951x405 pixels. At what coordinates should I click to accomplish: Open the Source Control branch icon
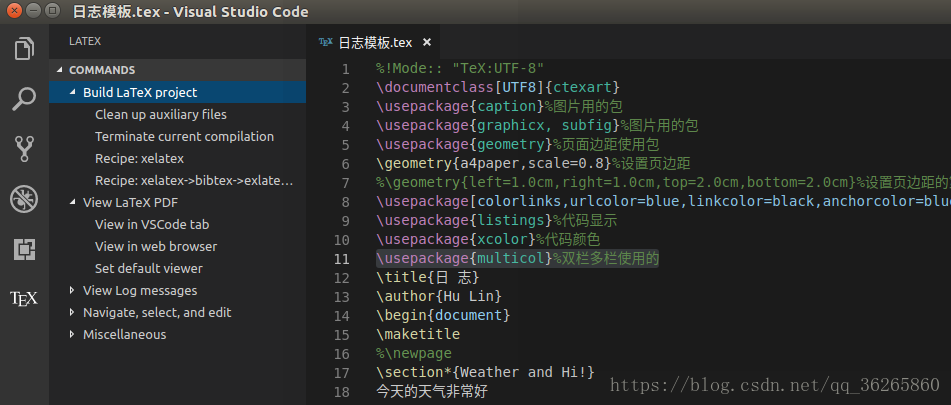click(x=24, y=149)
